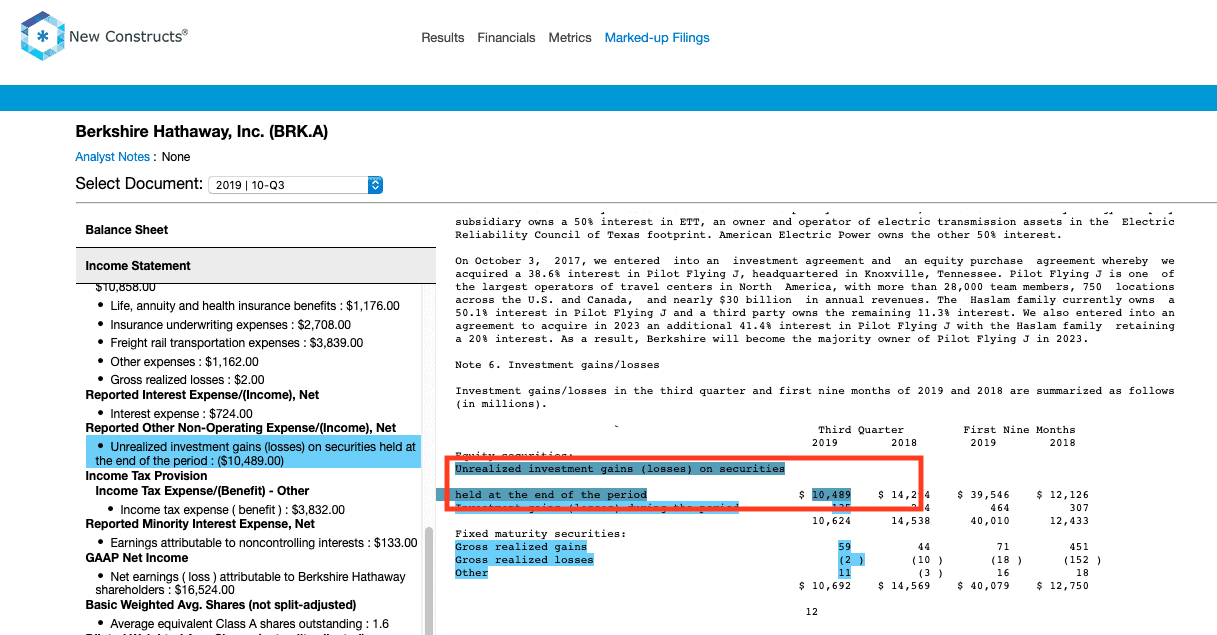Image resolution: width=1217 pixels, height=635 pixels.
Task: Click the $ 10,692 total in table
Action: pyautogui.click(x=825, y=586)
